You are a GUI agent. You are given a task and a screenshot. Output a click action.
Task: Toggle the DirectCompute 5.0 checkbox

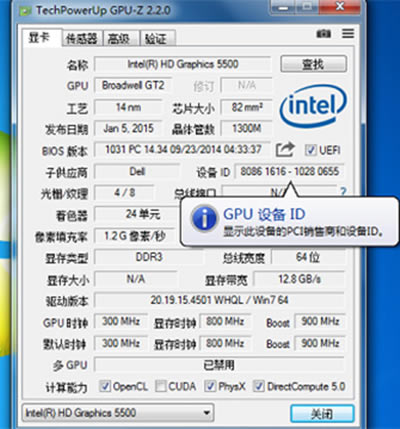(259, 386)
